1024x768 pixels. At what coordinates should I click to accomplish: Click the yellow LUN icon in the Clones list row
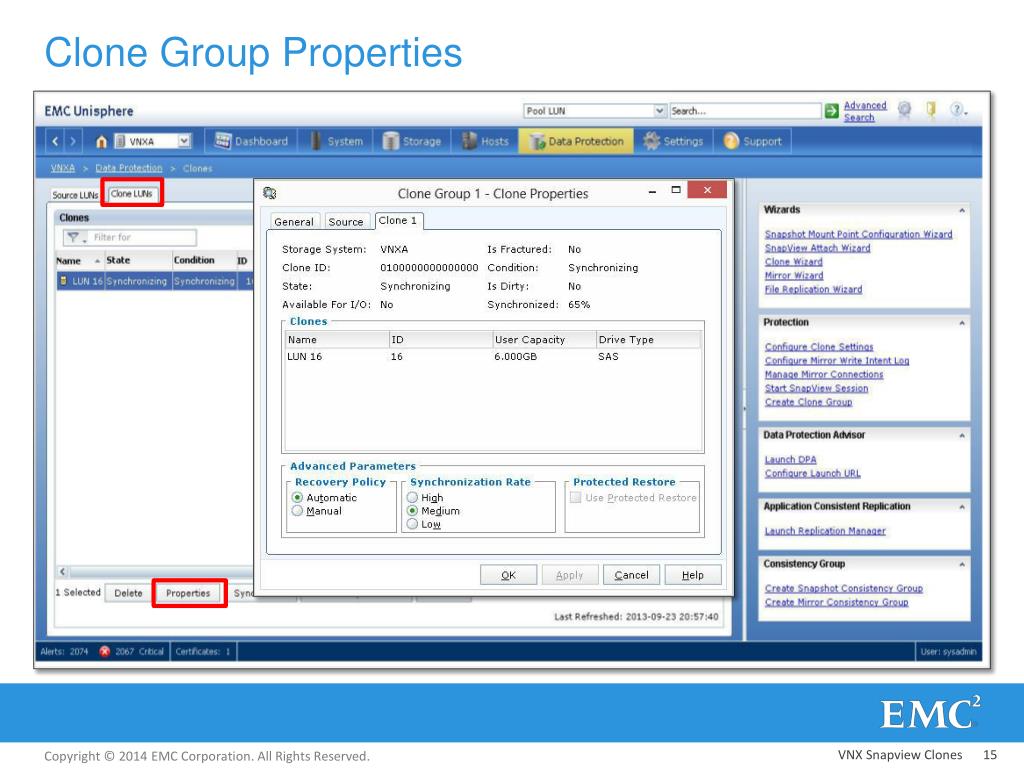(x=63, y=281)
